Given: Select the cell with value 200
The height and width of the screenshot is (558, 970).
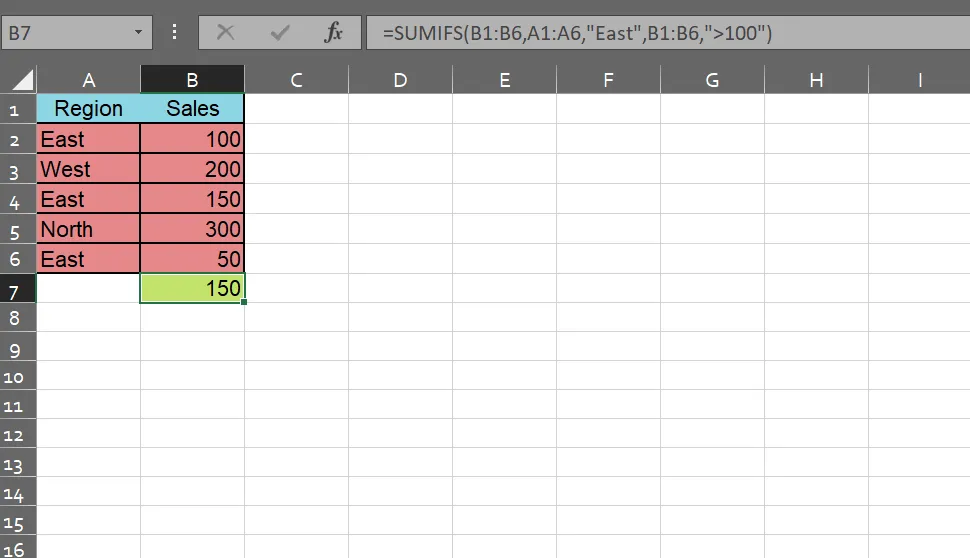Looking at the screenshot, I should pos(192,169).
